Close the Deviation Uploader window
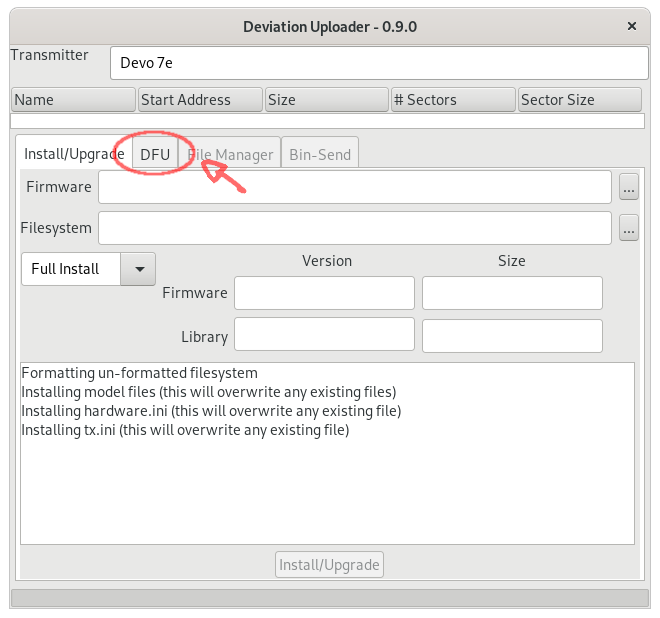This screenshot has width=660, height=618. pyautogui.click(x=631, y=27)
